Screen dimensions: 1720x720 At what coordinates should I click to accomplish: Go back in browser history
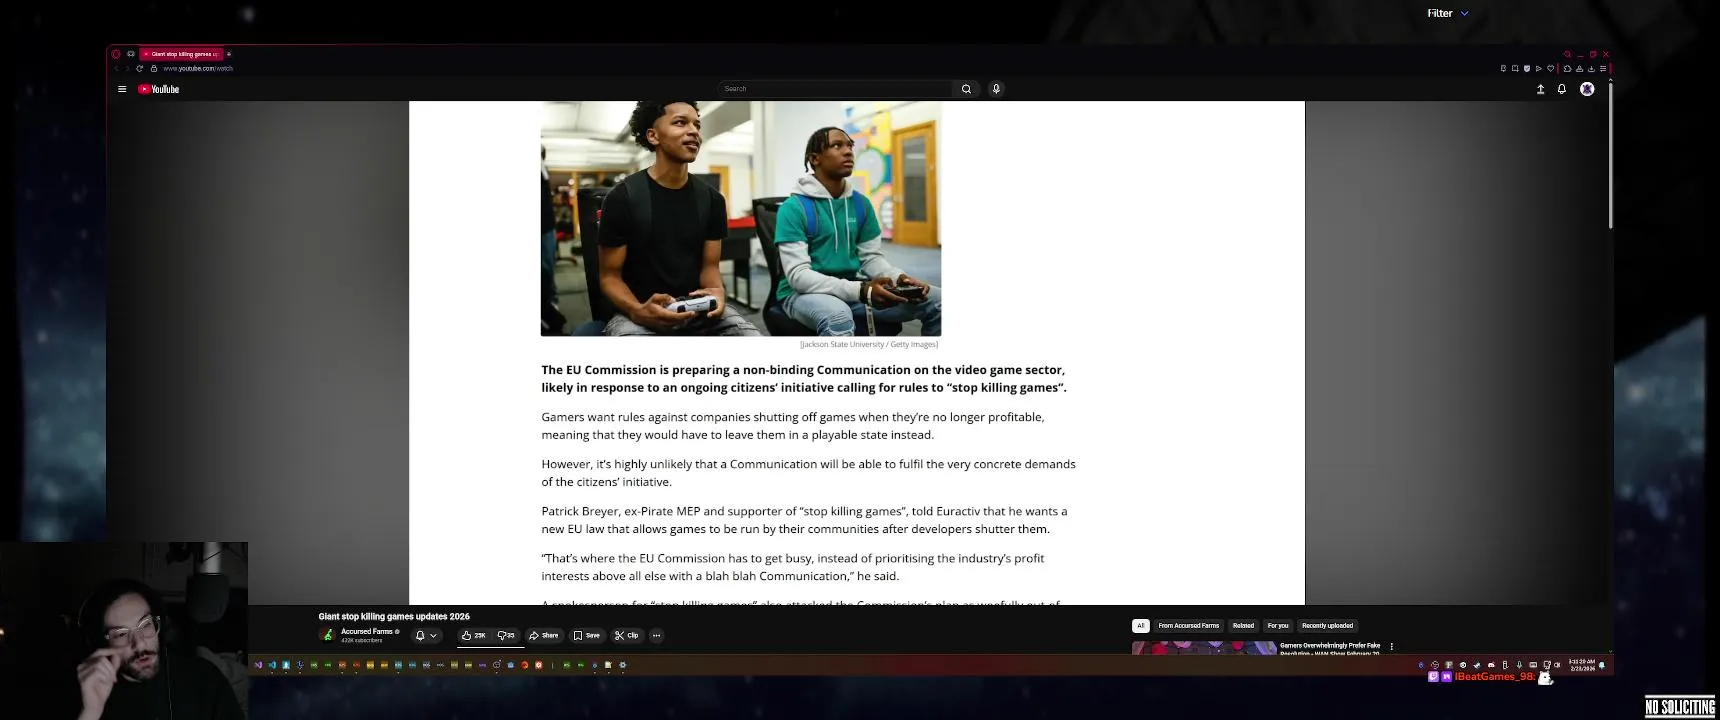coord(117,68)
